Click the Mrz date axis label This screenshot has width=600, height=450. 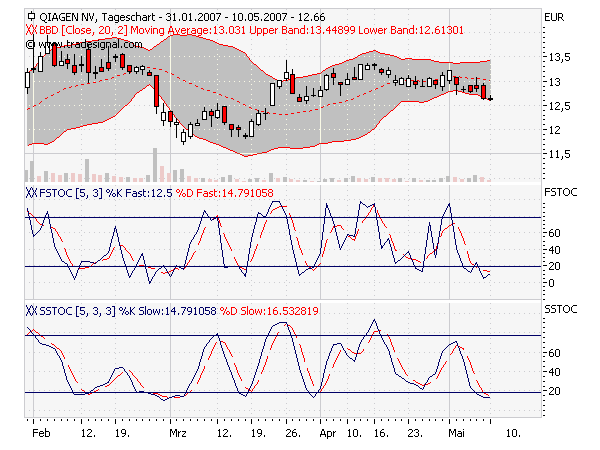(x=178, y=433)
